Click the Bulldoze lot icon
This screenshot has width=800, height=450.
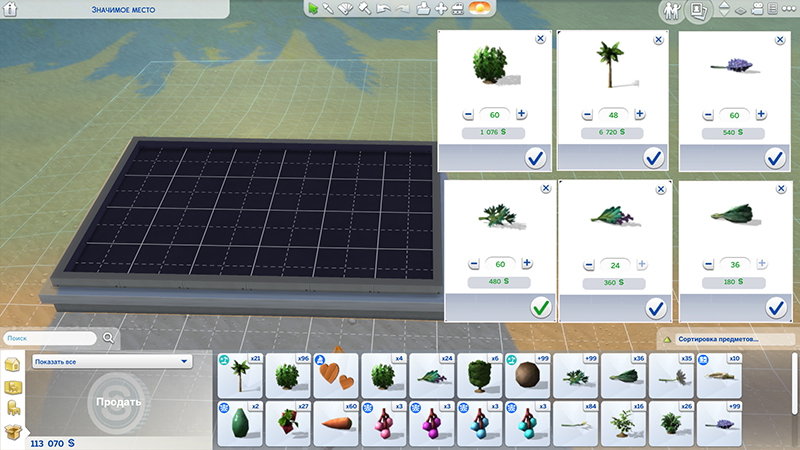pos(458,8)
